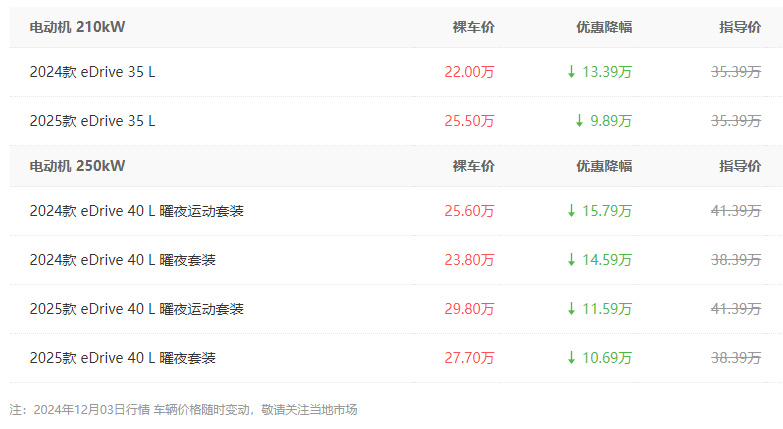Choose 2025款 eDrive 40 L 曜夜运动套装

coord(137,309)
